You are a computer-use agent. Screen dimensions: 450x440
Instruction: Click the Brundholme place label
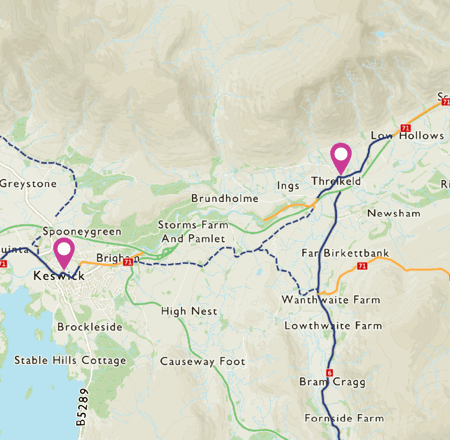pos(225,198)
